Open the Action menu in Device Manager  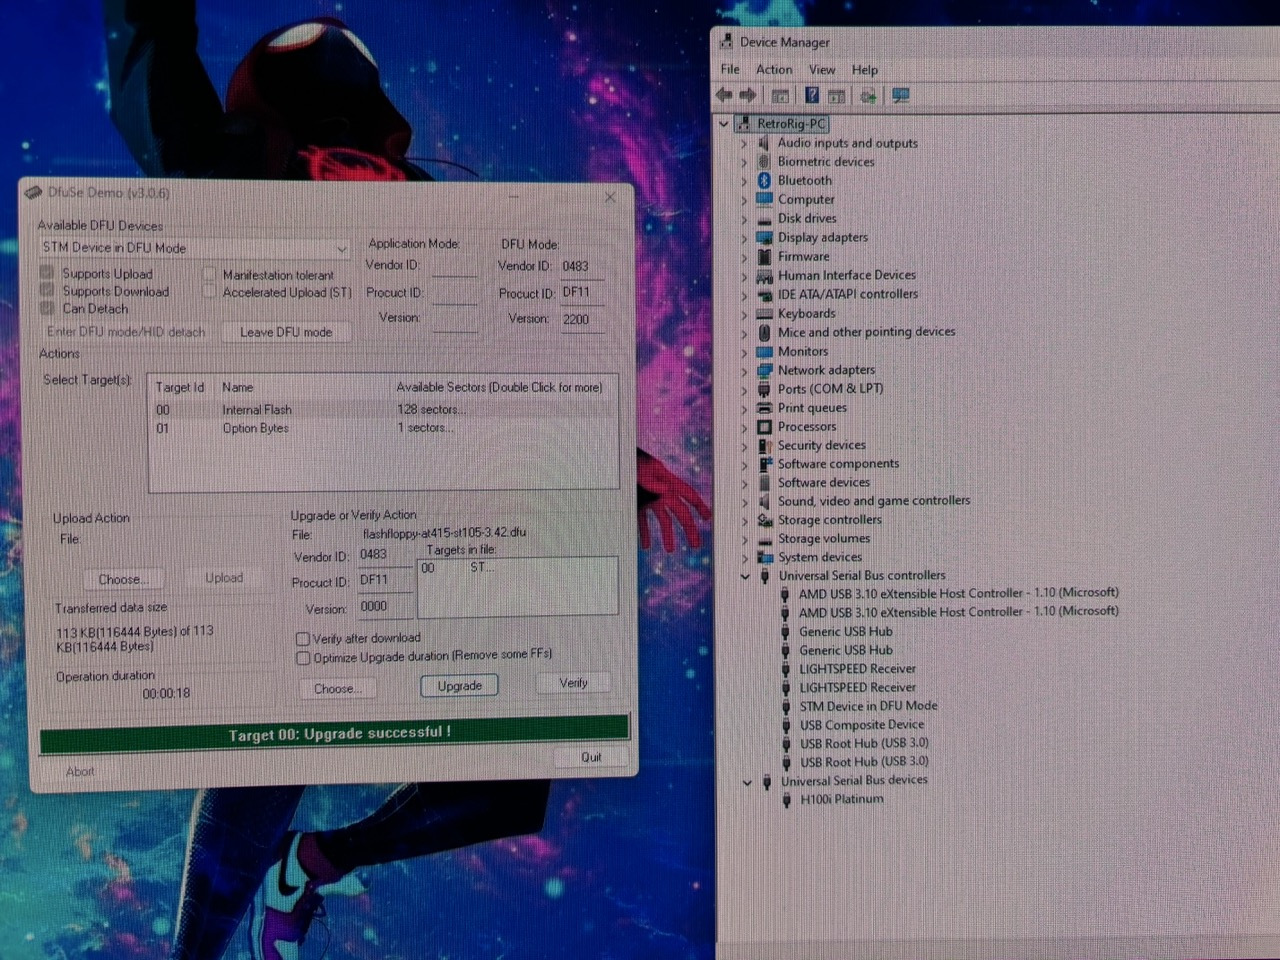773,70
